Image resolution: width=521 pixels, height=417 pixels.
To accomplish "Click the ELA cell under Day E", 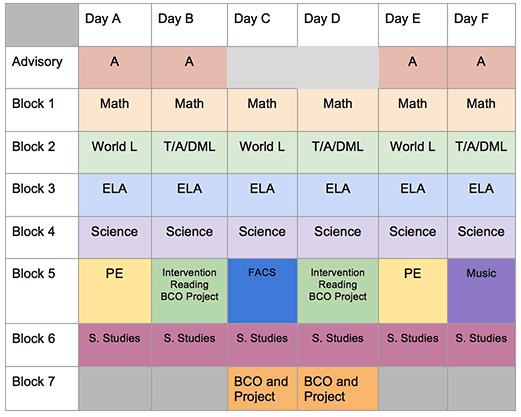I will click(413, 195).
